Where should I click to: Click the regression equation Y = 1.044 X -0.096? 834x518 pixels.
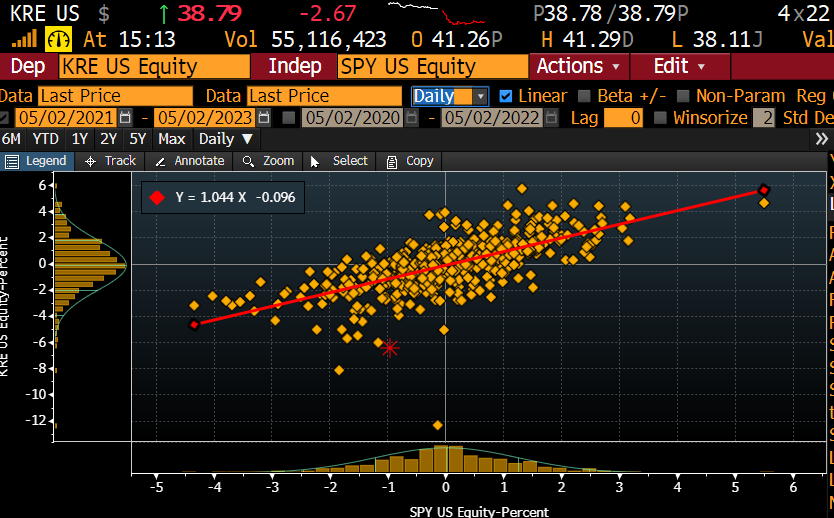point(235,197)
